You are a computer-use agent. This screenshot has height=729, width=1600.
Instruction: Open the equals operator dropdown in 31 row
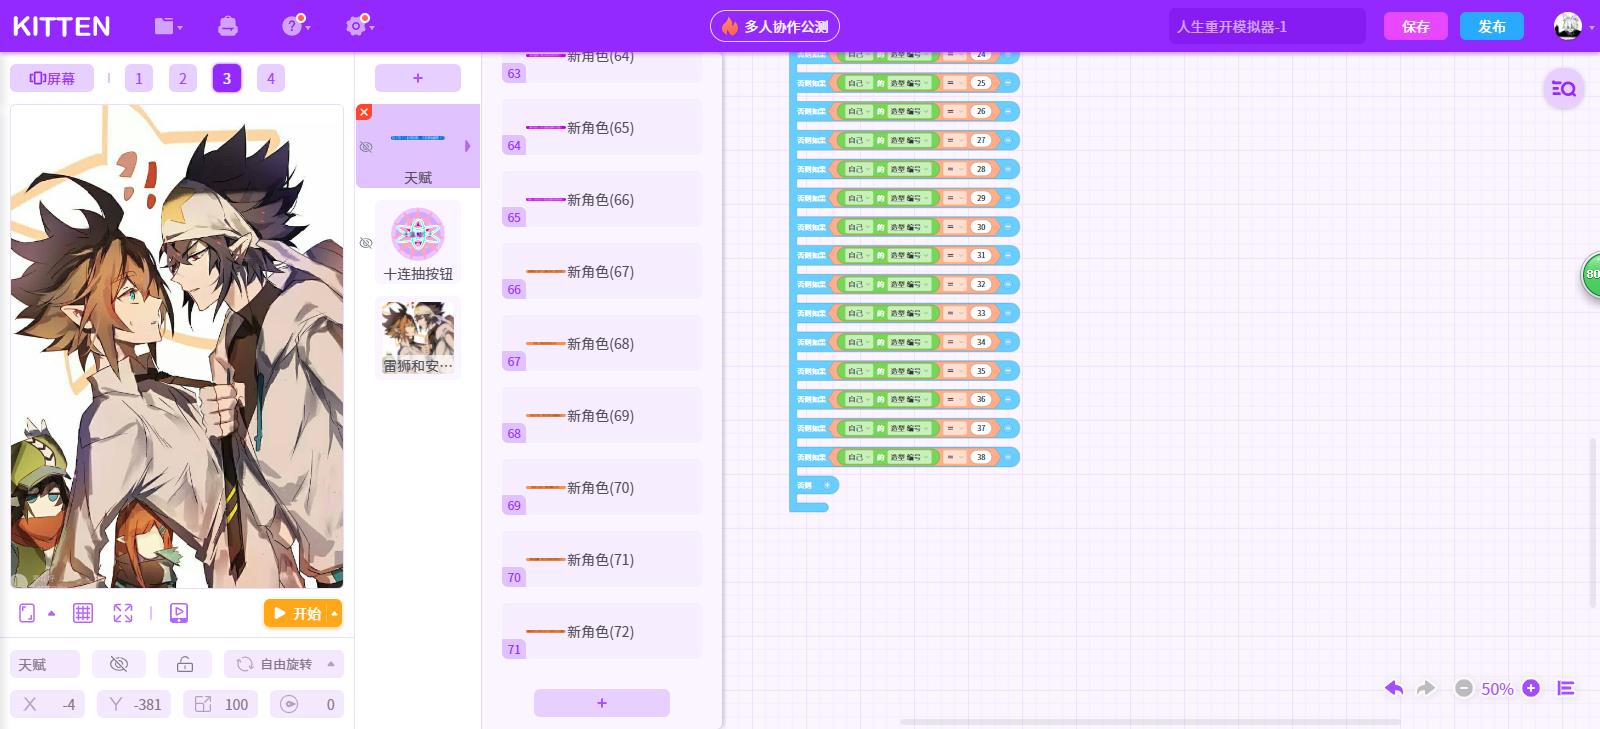pos(954,256)
